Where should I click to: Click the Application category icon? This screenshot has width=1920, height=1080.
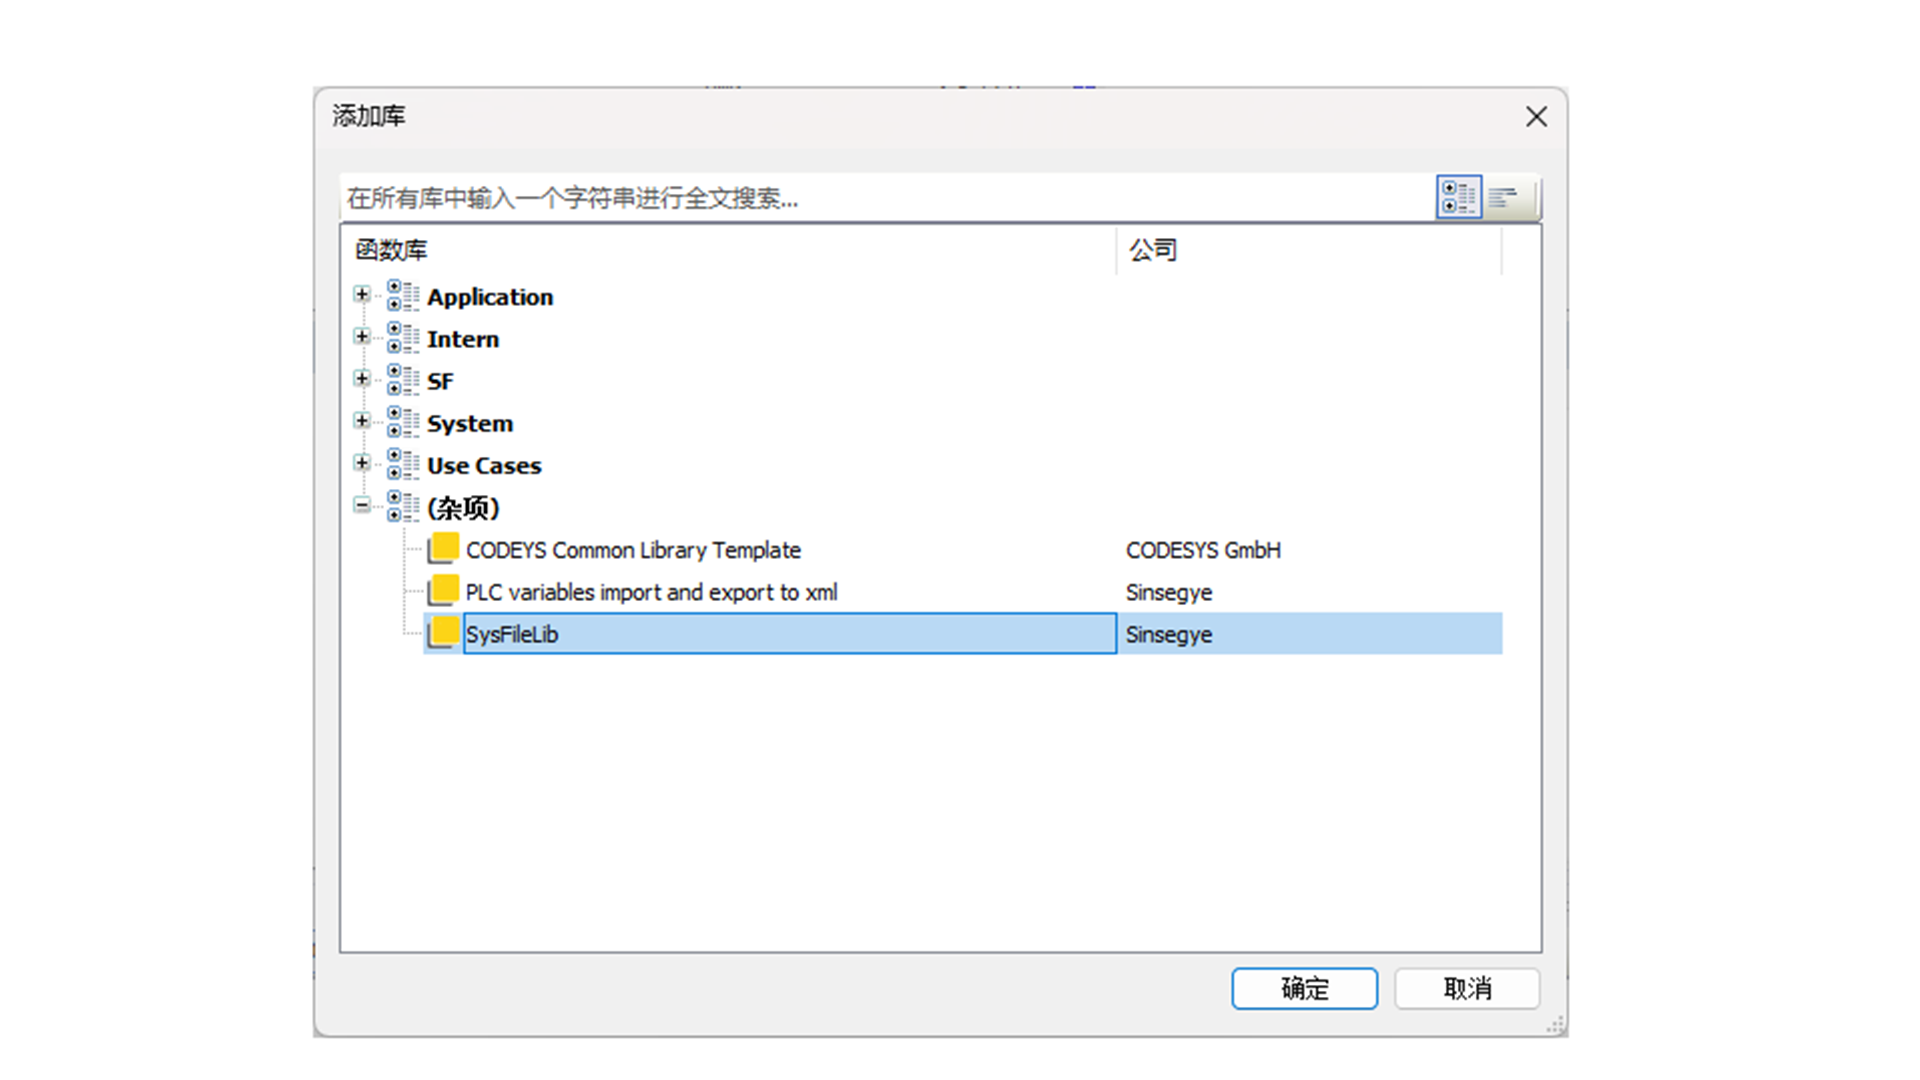tap(403, 296)
